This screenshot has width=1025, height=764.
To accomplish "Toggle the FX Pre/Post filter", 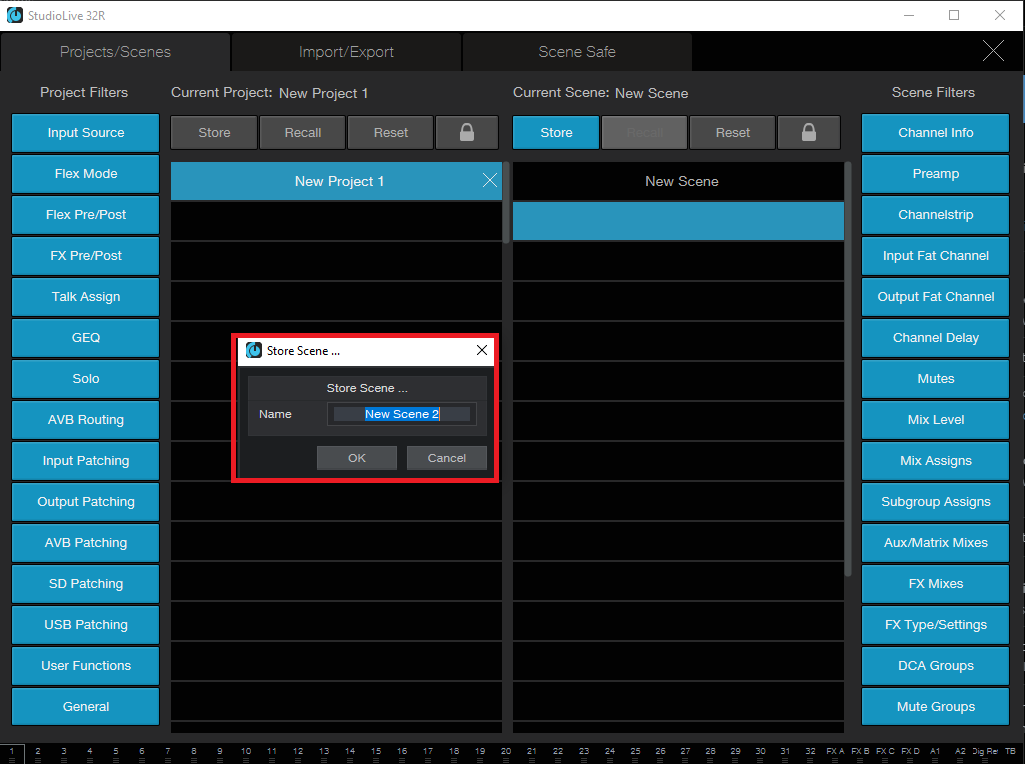I will pos(86,256).
